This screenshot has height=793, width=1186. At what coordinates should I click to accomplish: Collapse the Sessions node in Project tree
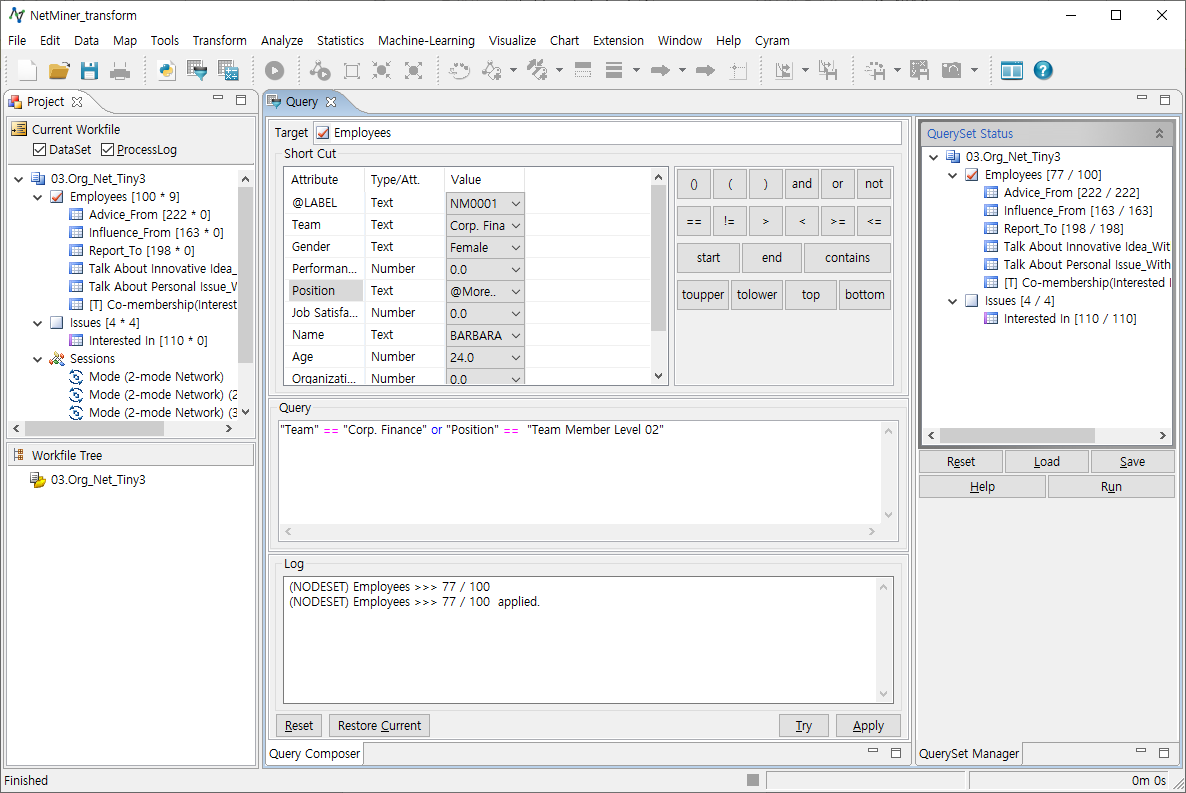[38, 359]
